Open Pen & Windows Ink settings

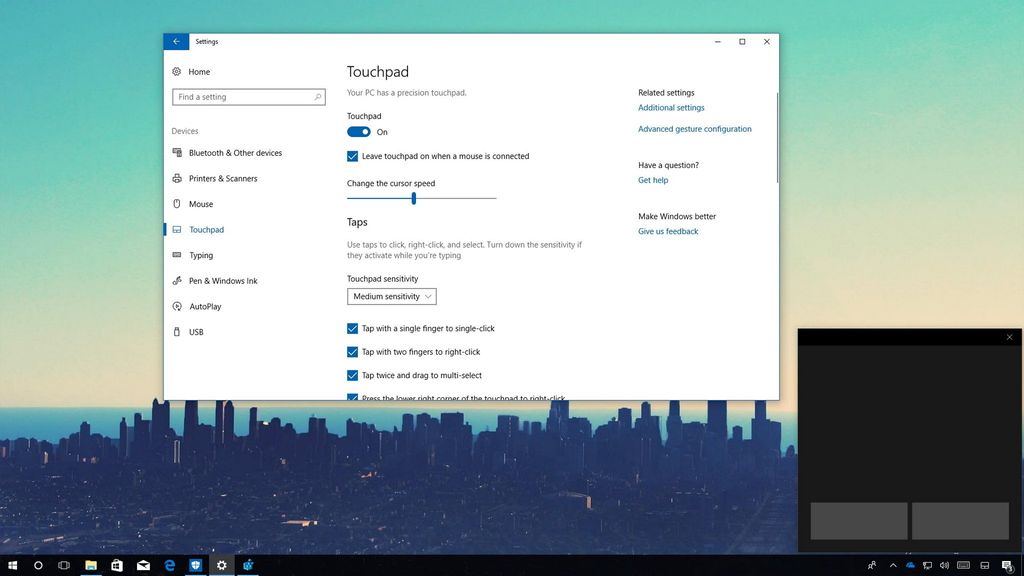[x=176, y=280]
